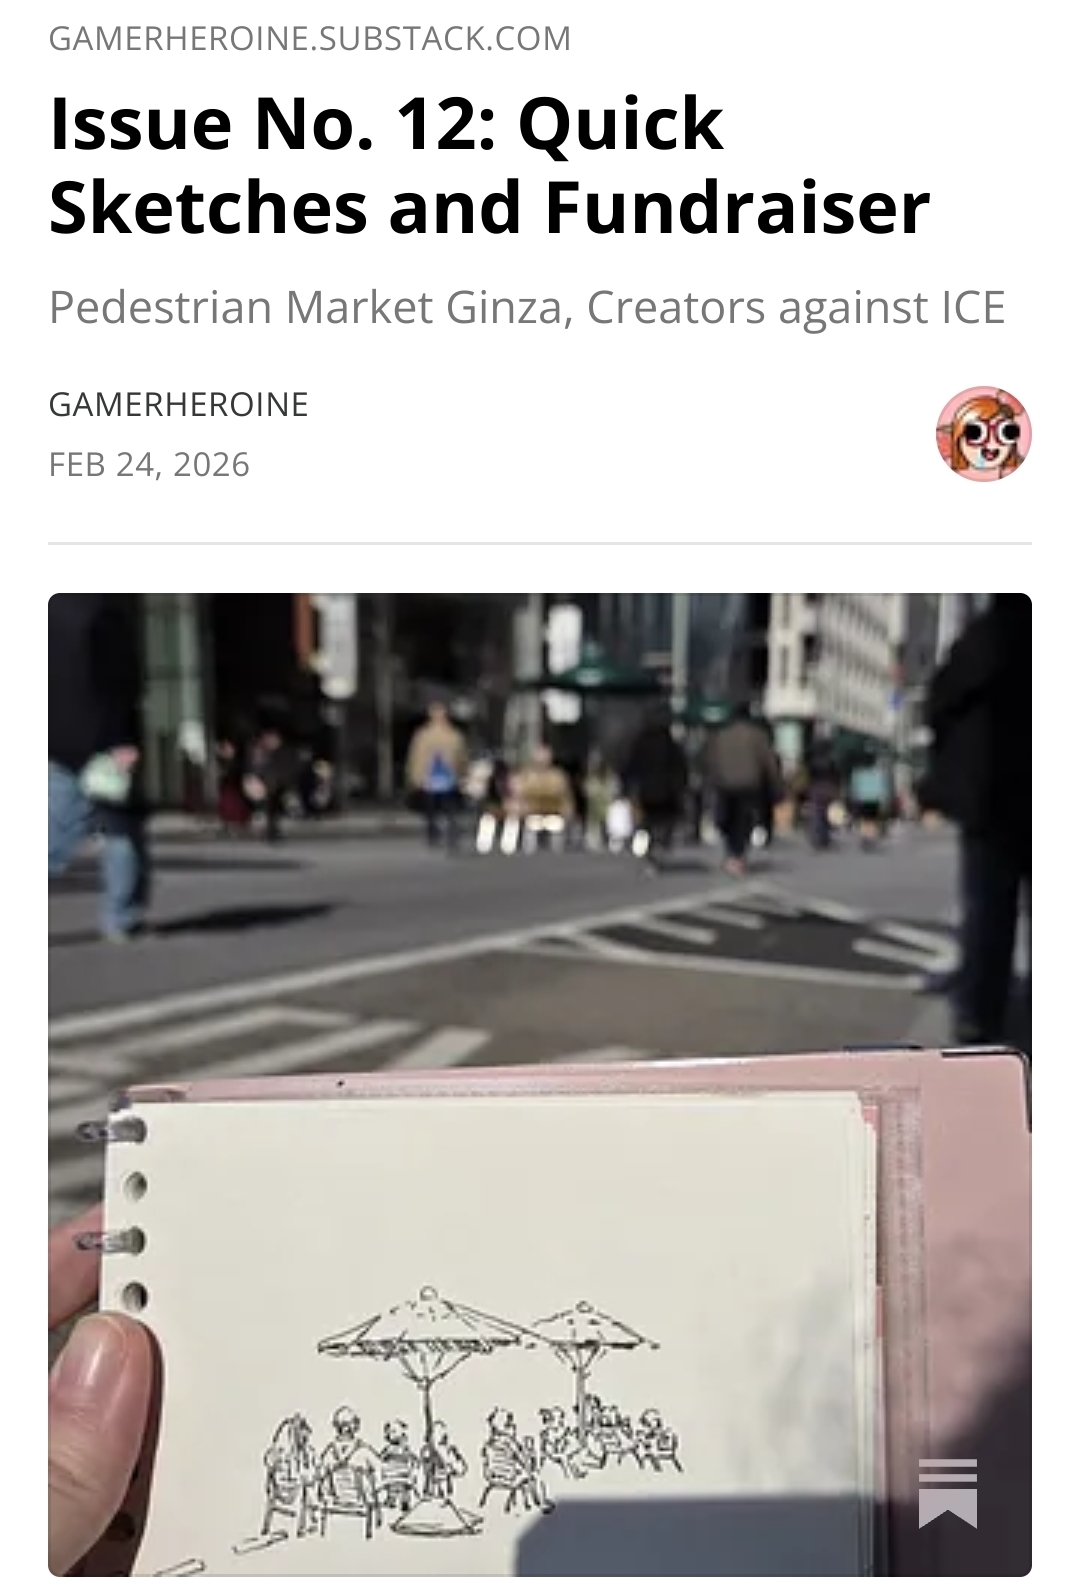Screen dimensions: 1080x1592
Task: Click the Creators against ICE text
Action: (796, 307)
